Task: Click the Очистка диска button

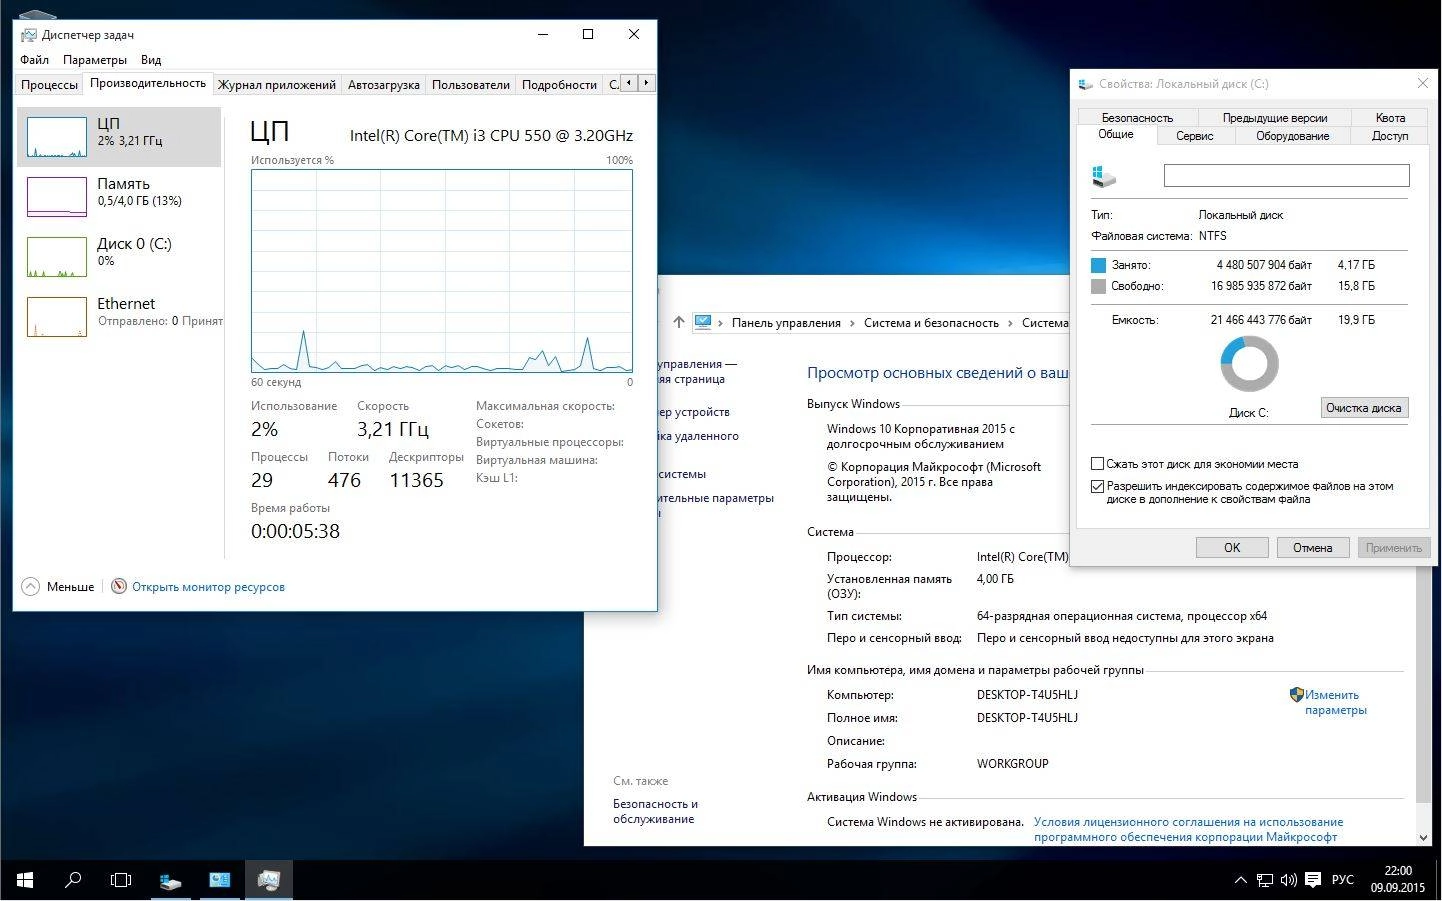Action: (x=1364, y=408)
